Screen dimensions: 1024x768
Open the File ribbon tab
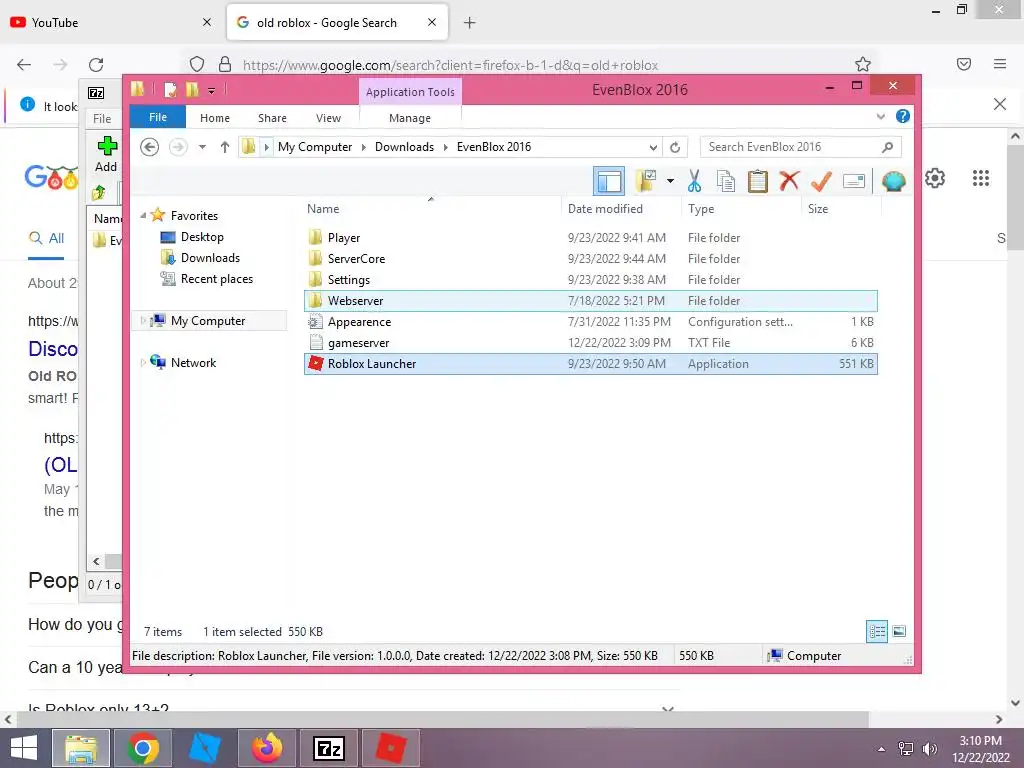158,117
